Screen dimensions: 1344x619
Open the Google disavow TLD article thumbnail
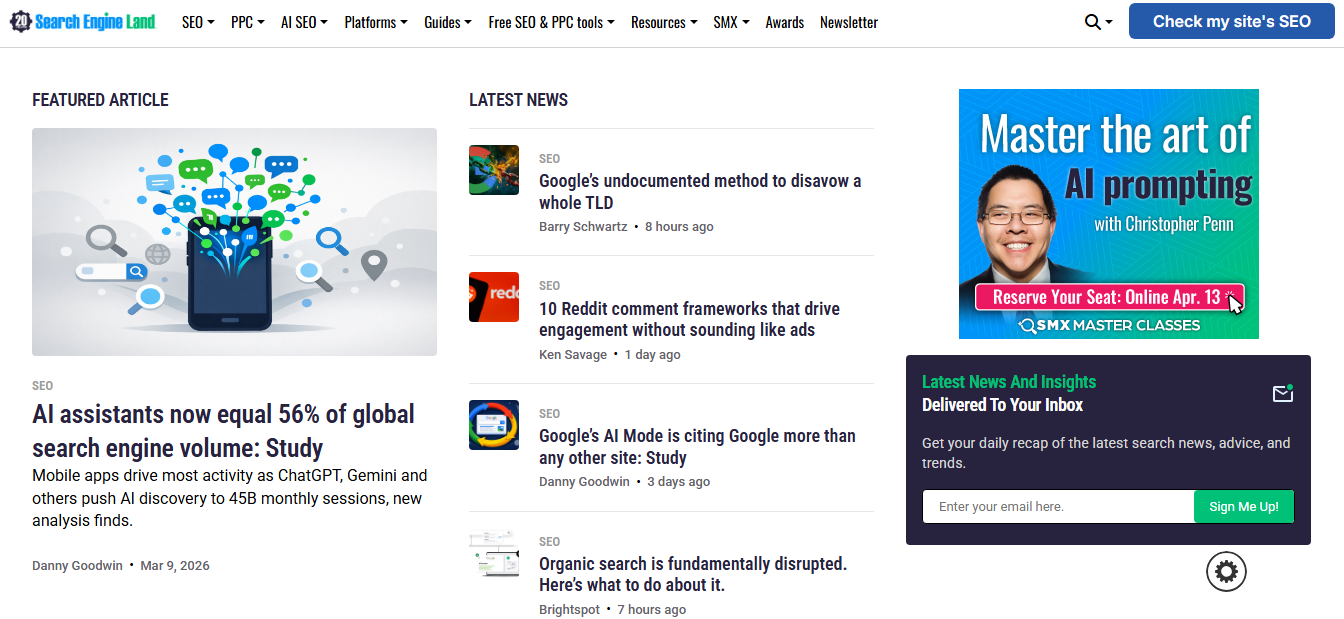tap(494, 170)
